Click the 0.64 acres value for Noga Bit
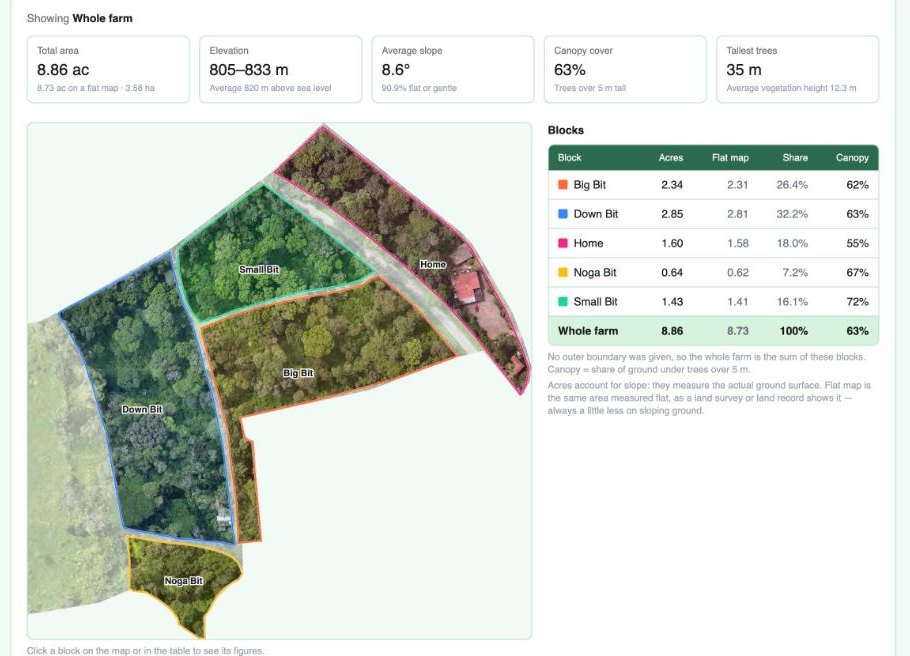910x656 pixels. (x=672, y=272)
